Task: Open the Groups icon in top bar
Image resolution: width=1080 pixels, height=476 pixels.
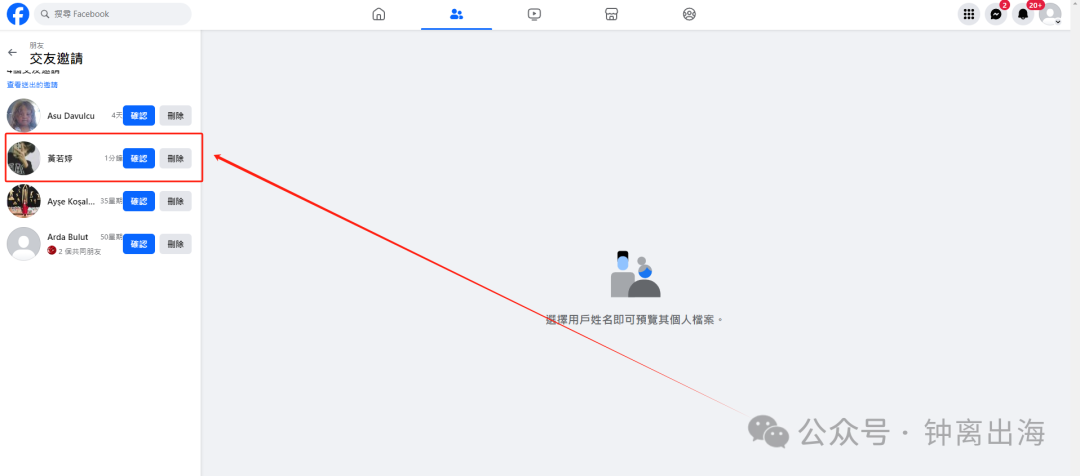Action: tap(689, 14)
